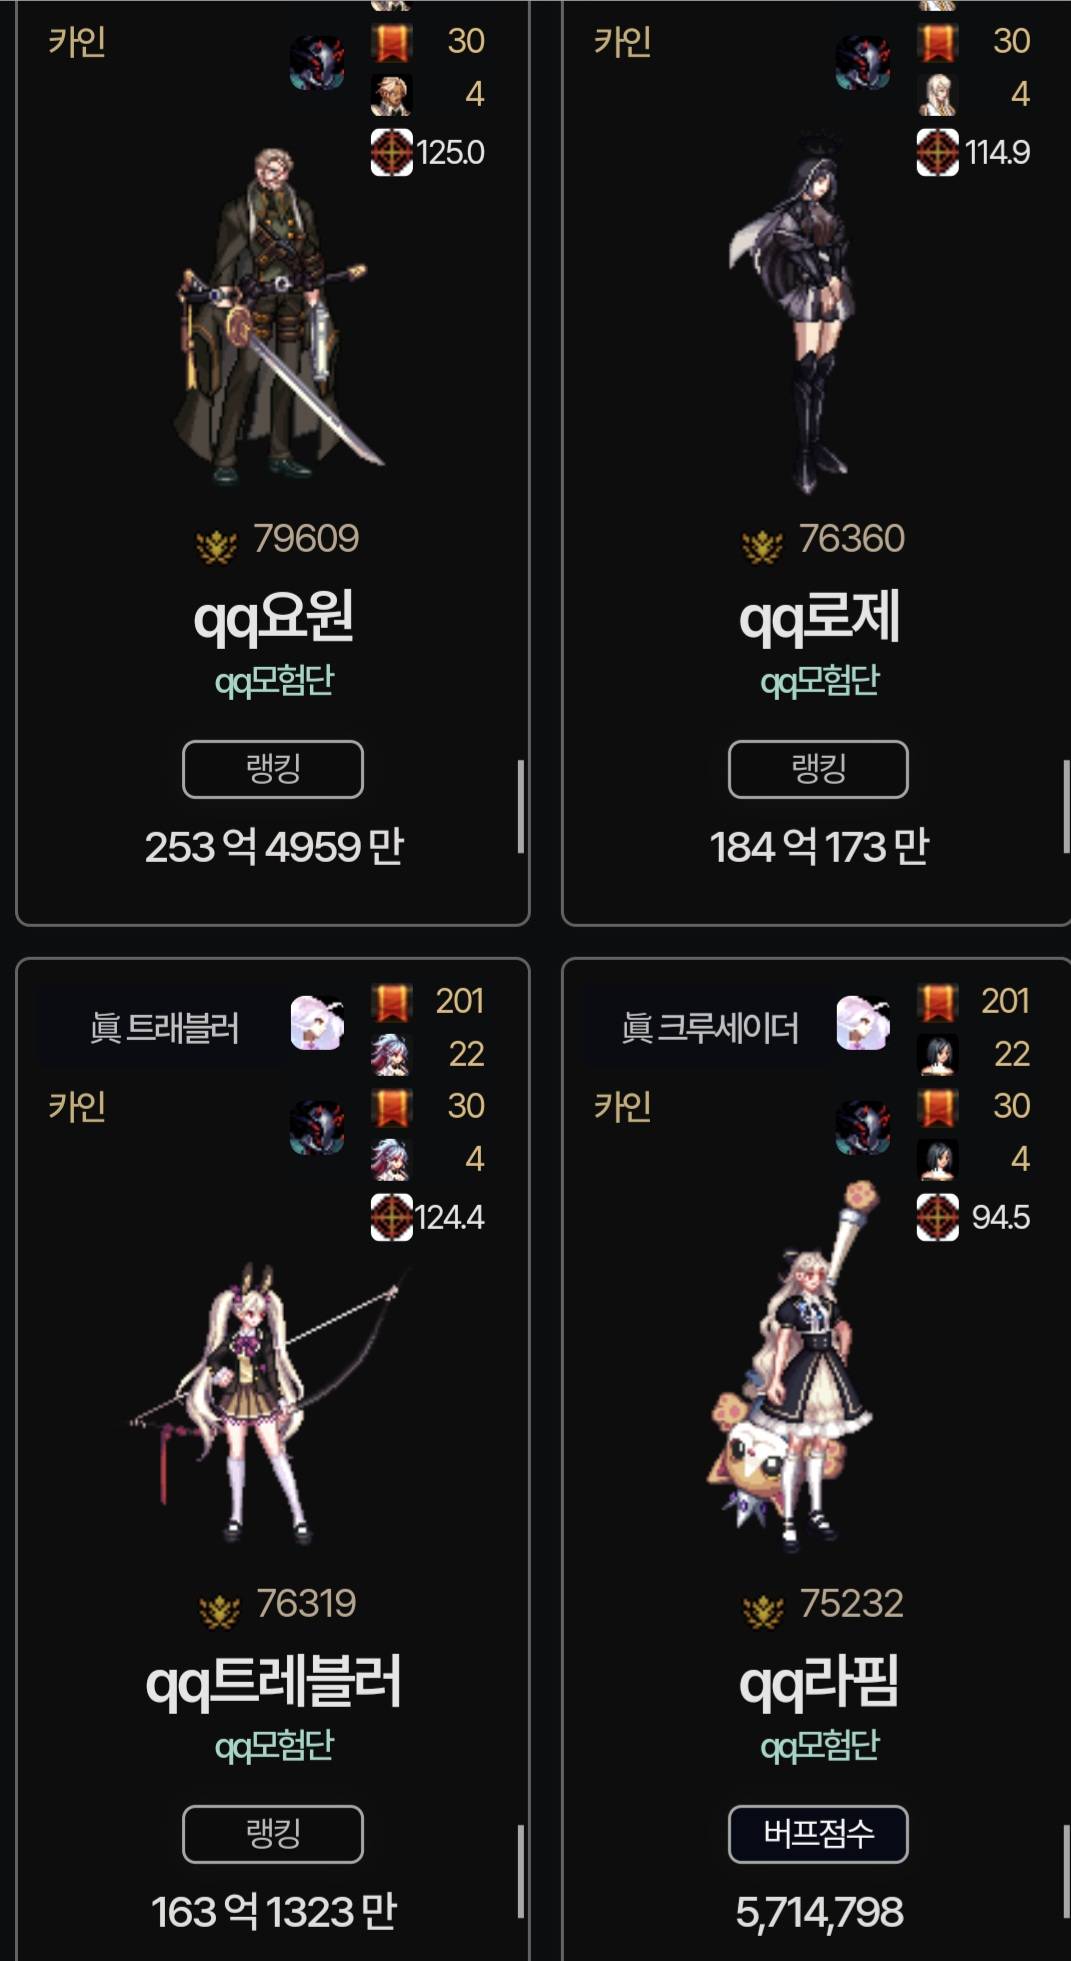Click the white-haired pet icon on qq트레블러 card
The image size is (1071, 1961).
point(317,1022)
